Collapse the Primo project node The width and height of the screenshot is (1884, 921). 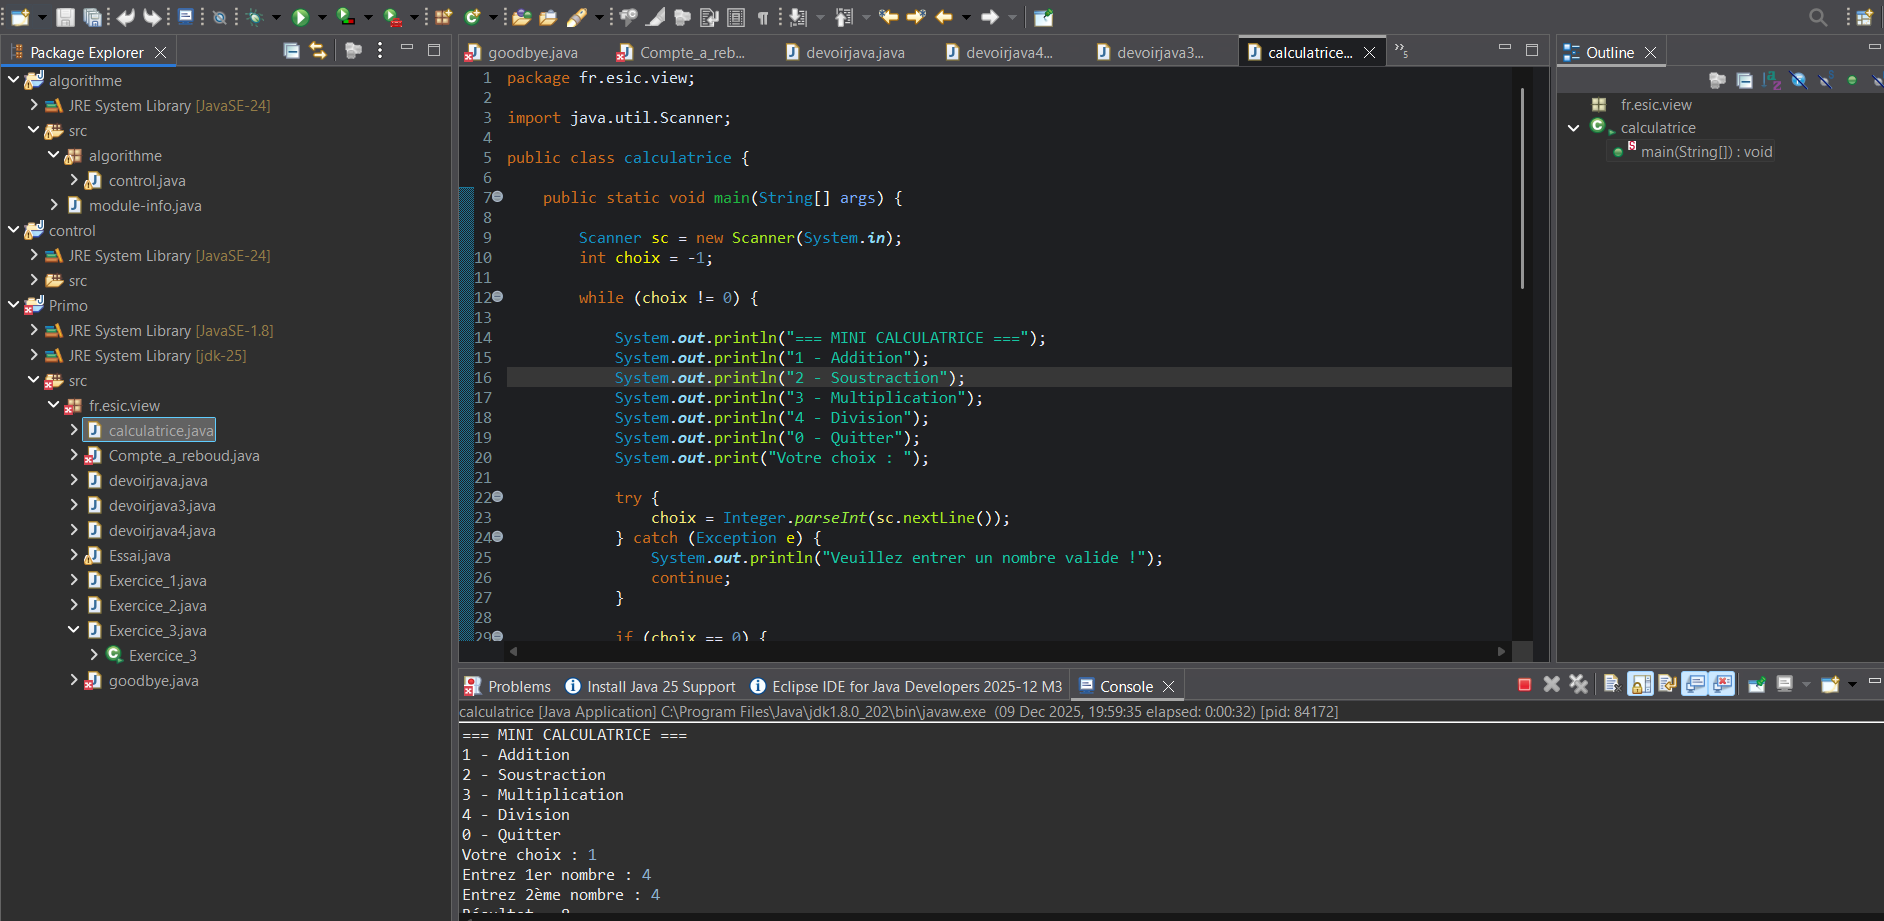tap(14, 305)
